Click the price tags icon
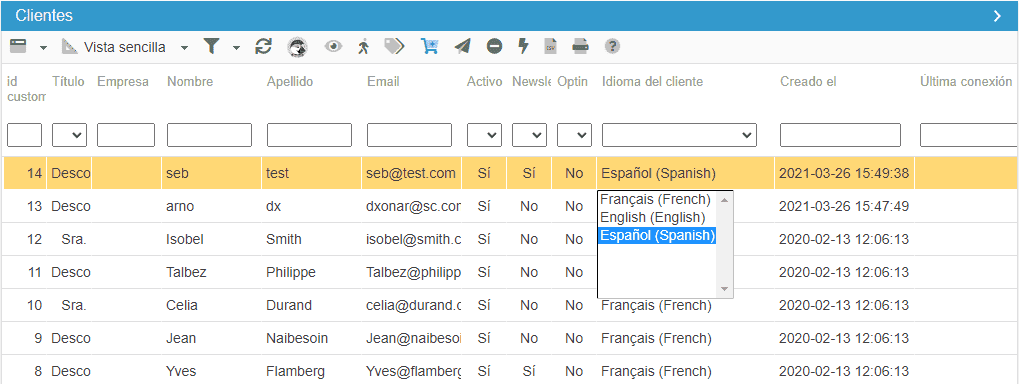 [x=394, y=46]
